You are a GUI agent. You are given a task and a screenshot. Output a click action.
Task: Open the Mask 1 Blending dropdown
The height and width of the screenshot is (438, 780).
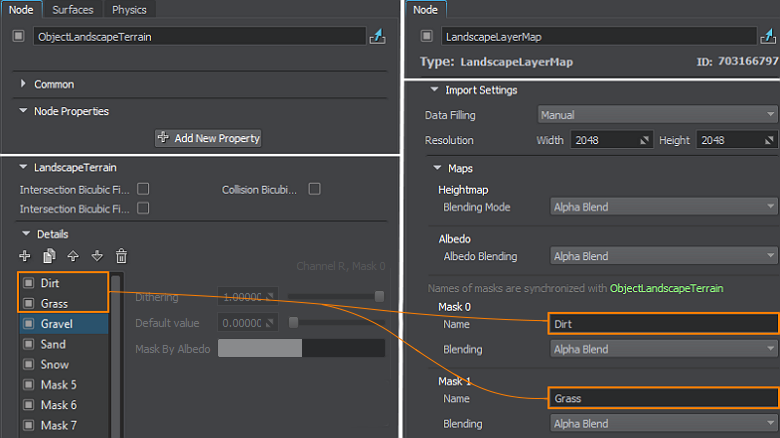pos(664,424)
